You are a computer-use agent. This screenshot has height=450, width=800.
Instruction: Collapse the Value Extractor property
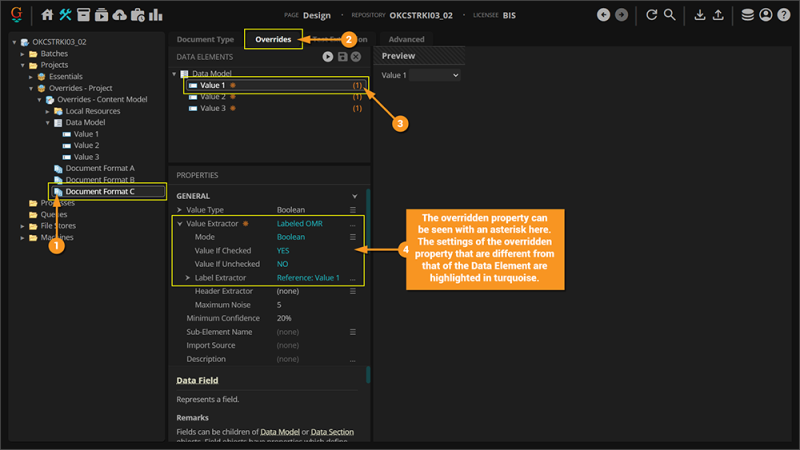click(180, 224)
